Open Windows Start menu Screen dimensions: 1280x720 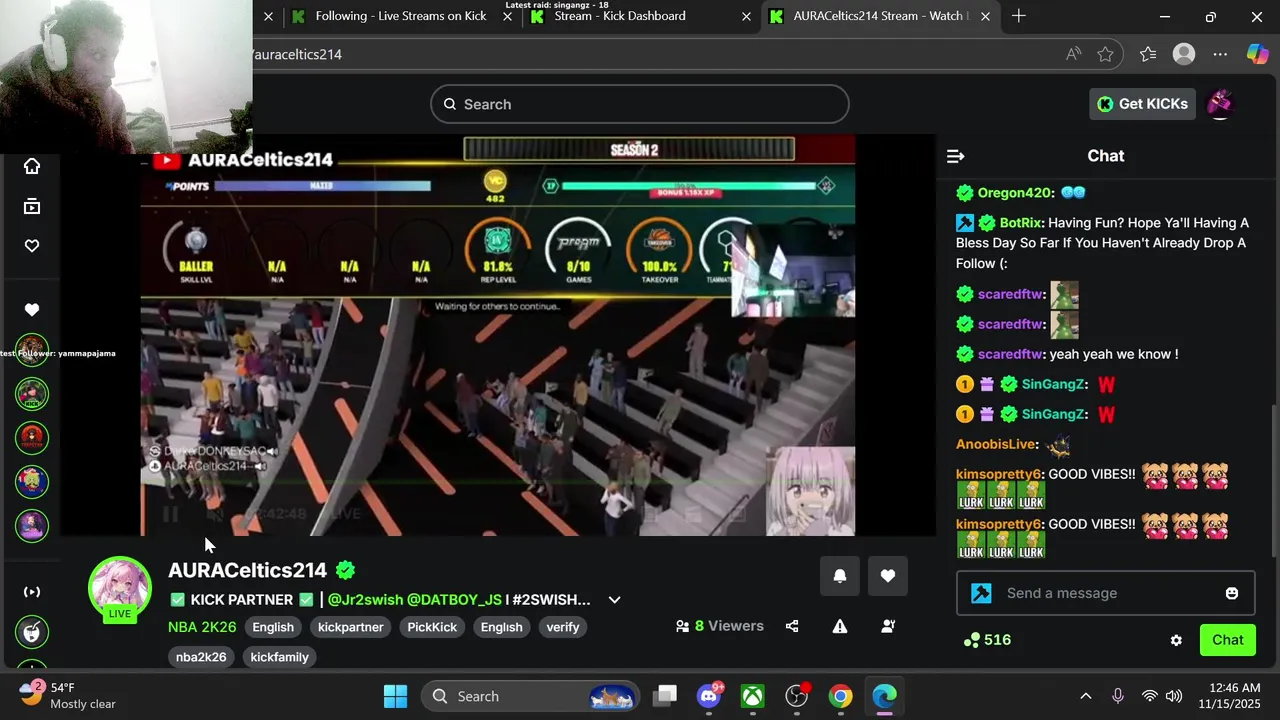395,696
